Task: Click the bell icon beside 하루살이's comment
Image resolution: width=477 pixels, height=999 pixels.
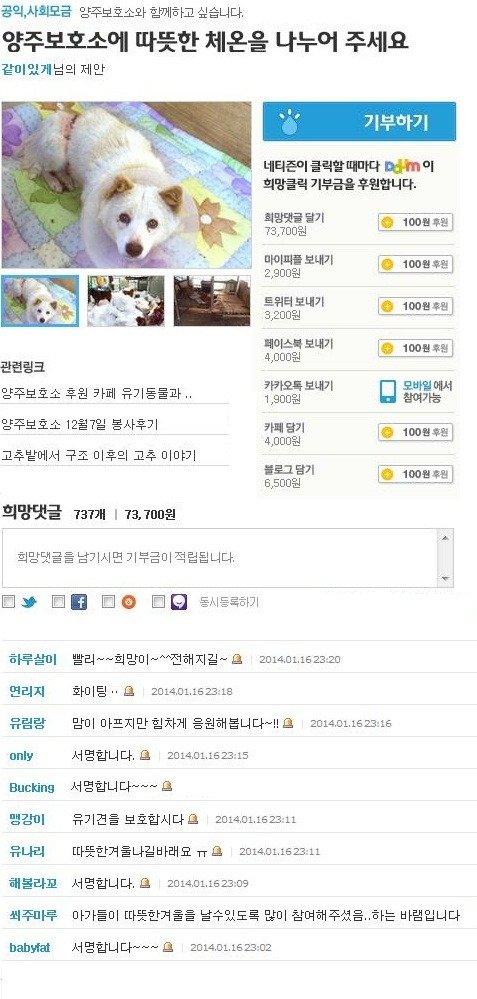Action: (x=237, y=659)
